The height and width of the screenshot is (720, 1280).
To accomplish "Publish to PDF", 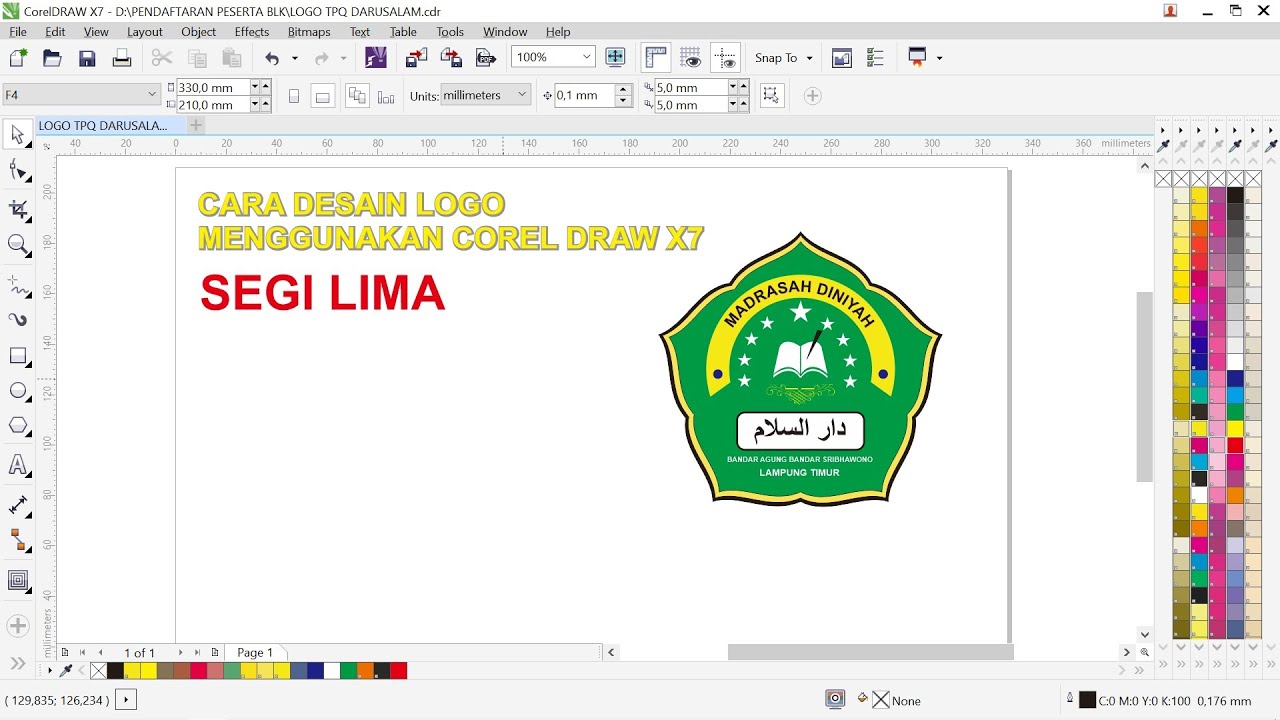I will click(486, 58).
